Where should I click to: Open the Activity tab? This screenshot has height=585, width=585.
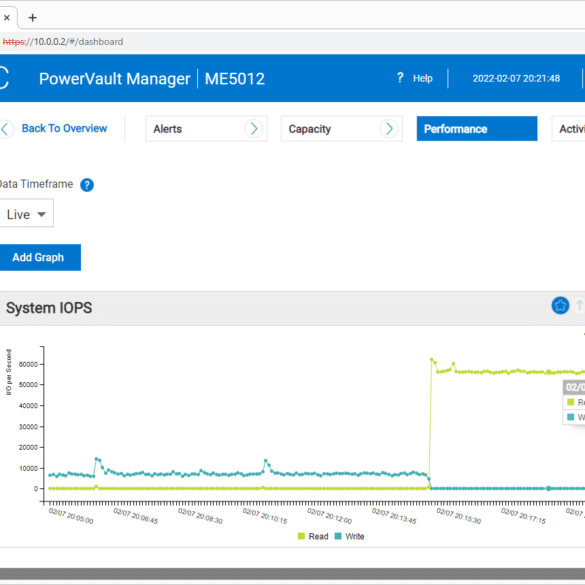[569, 129]
